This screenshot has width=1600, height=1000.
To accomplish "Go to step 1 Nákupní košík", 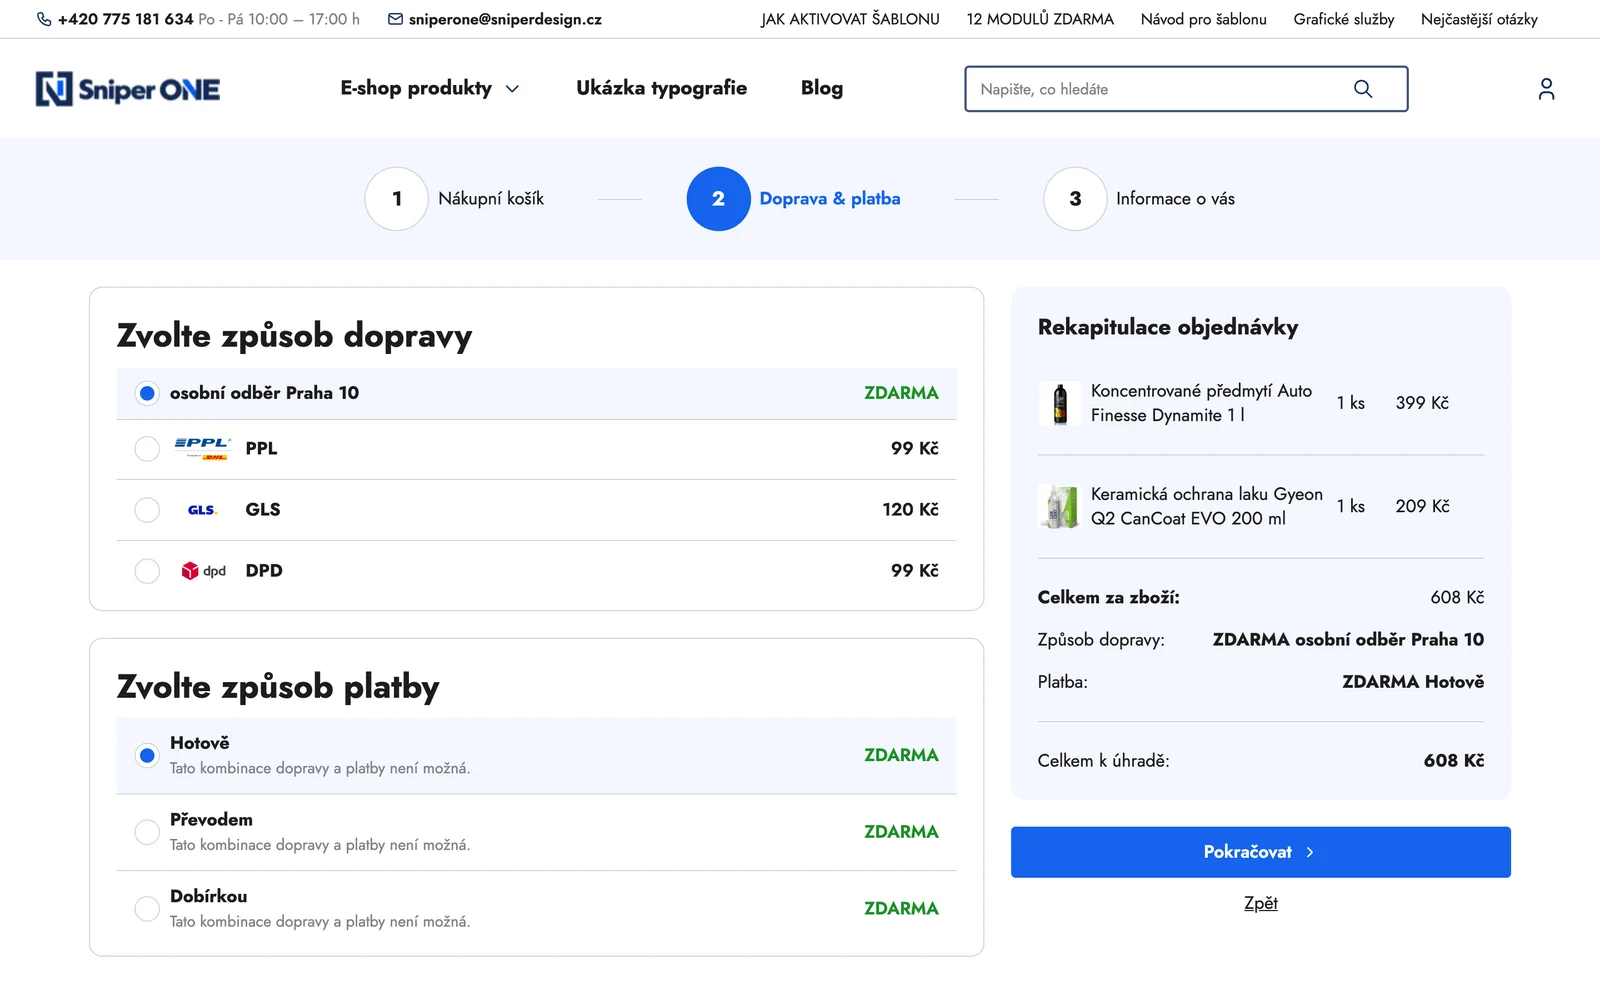I will [455, 199].
